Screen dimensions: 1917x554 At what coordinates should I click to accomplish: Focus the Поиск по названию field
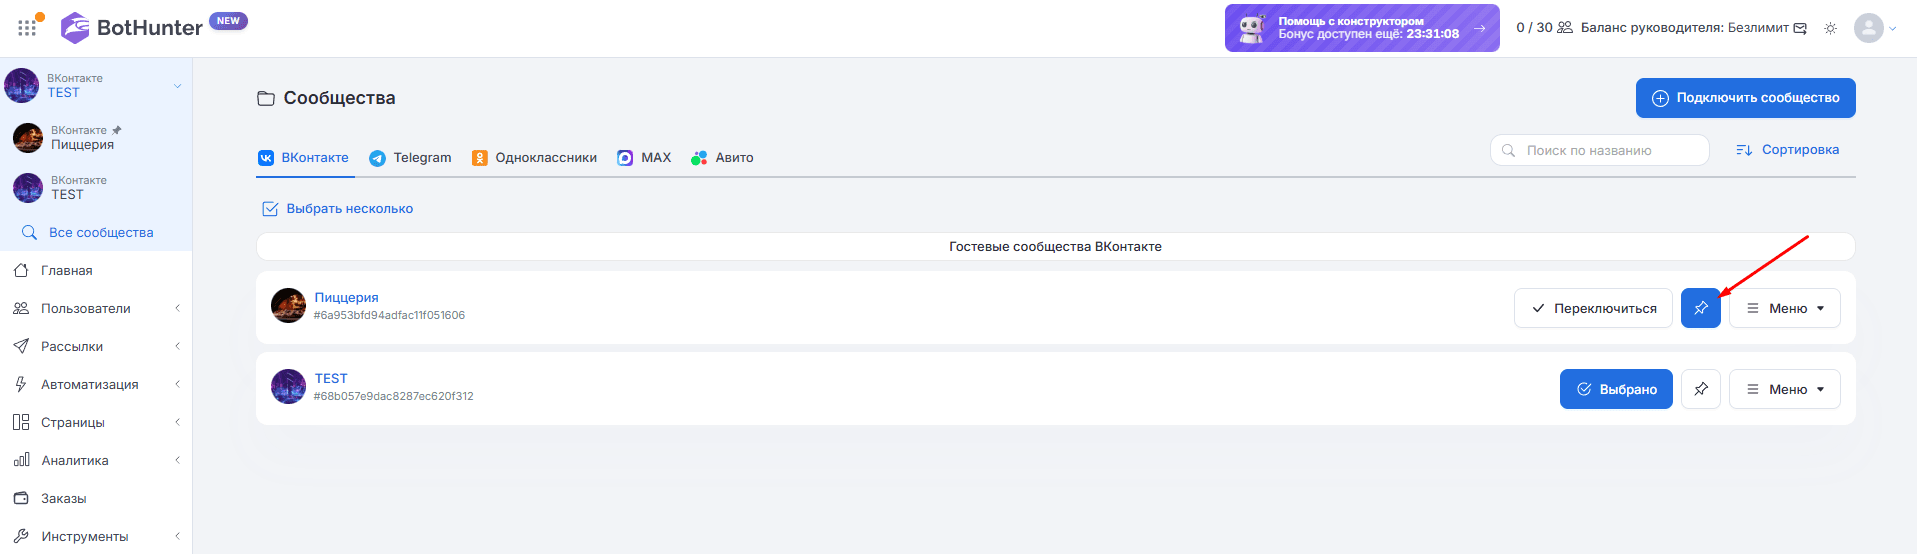coord(1600,150)
